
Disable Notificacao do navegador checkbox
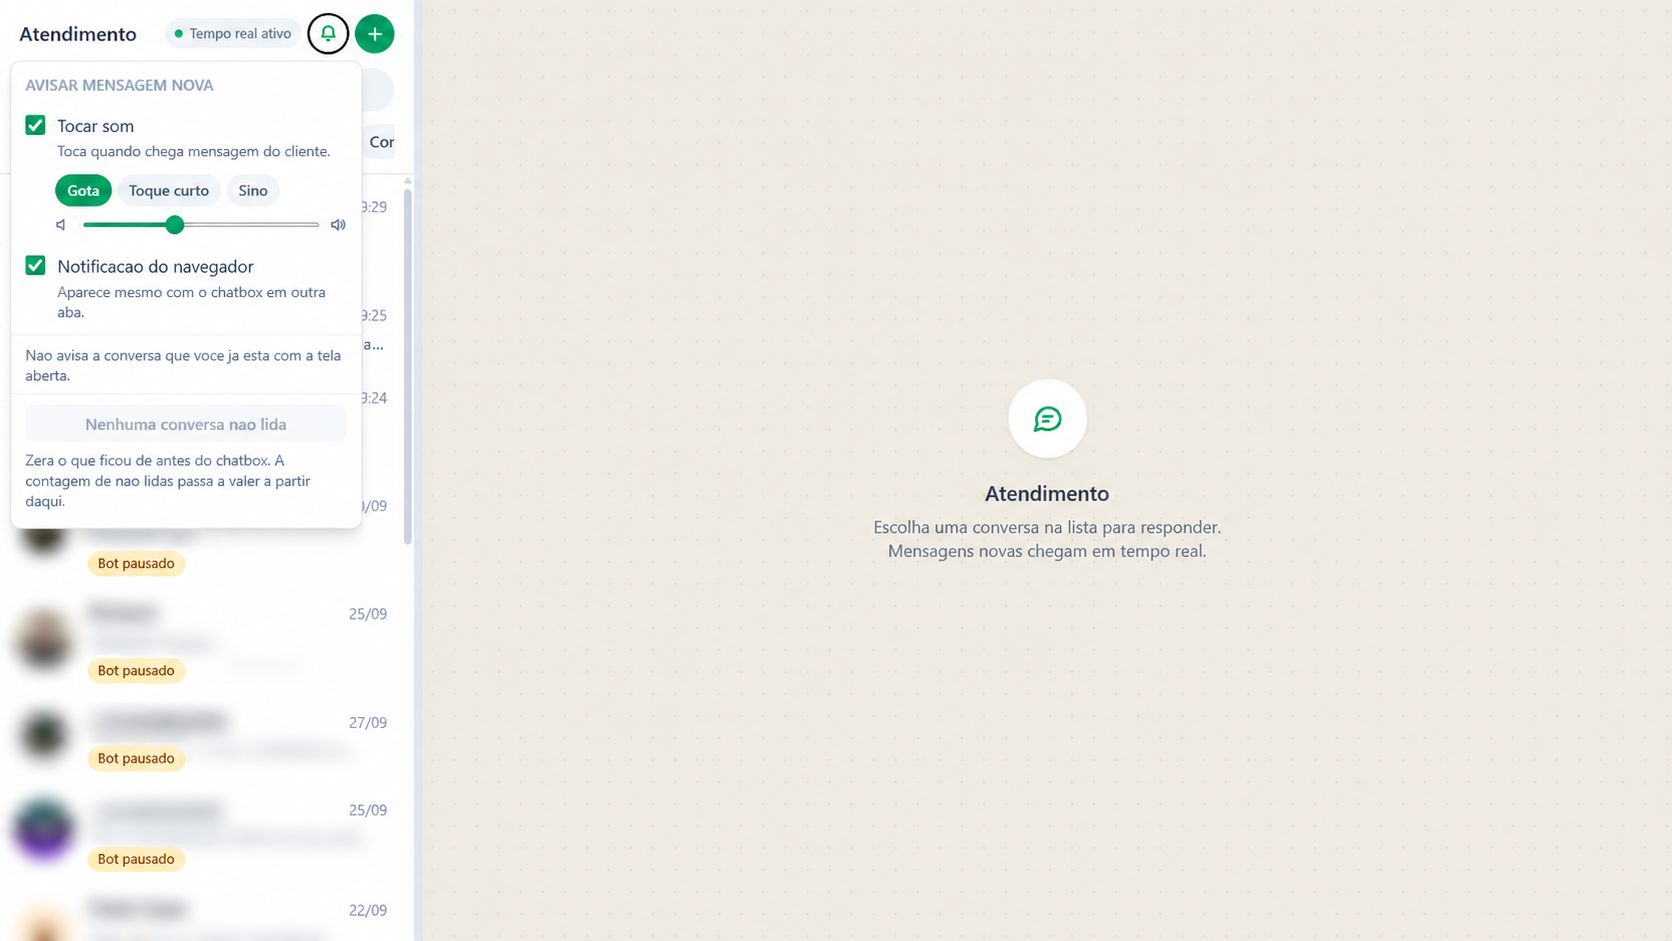[36, 265]
